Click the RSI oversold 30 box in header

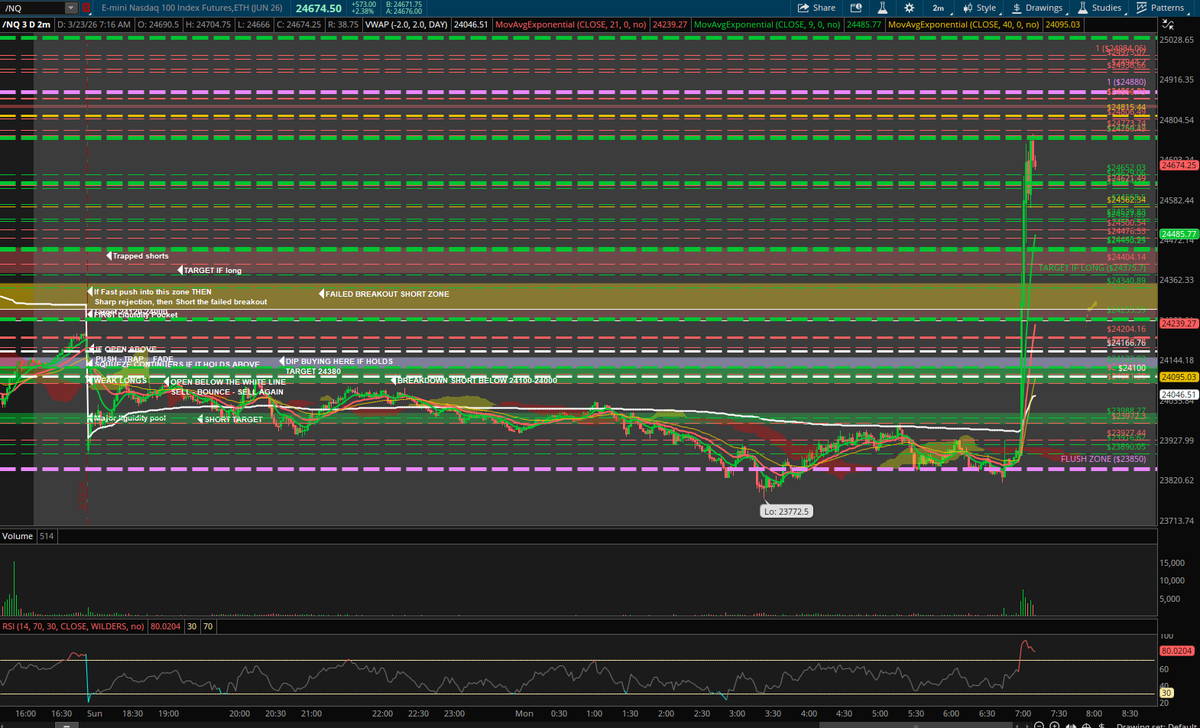tap(194, 627)
